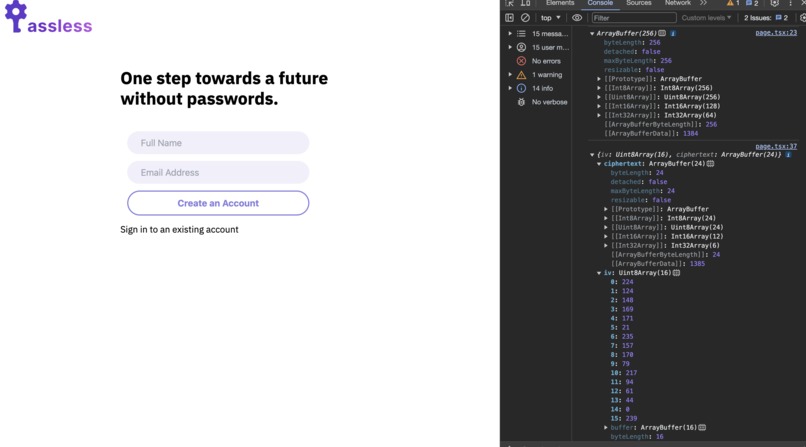This screenshot has width=806, height=447.
Task: Click the ArrayBufferData value 1384
Action: (690, 134)
